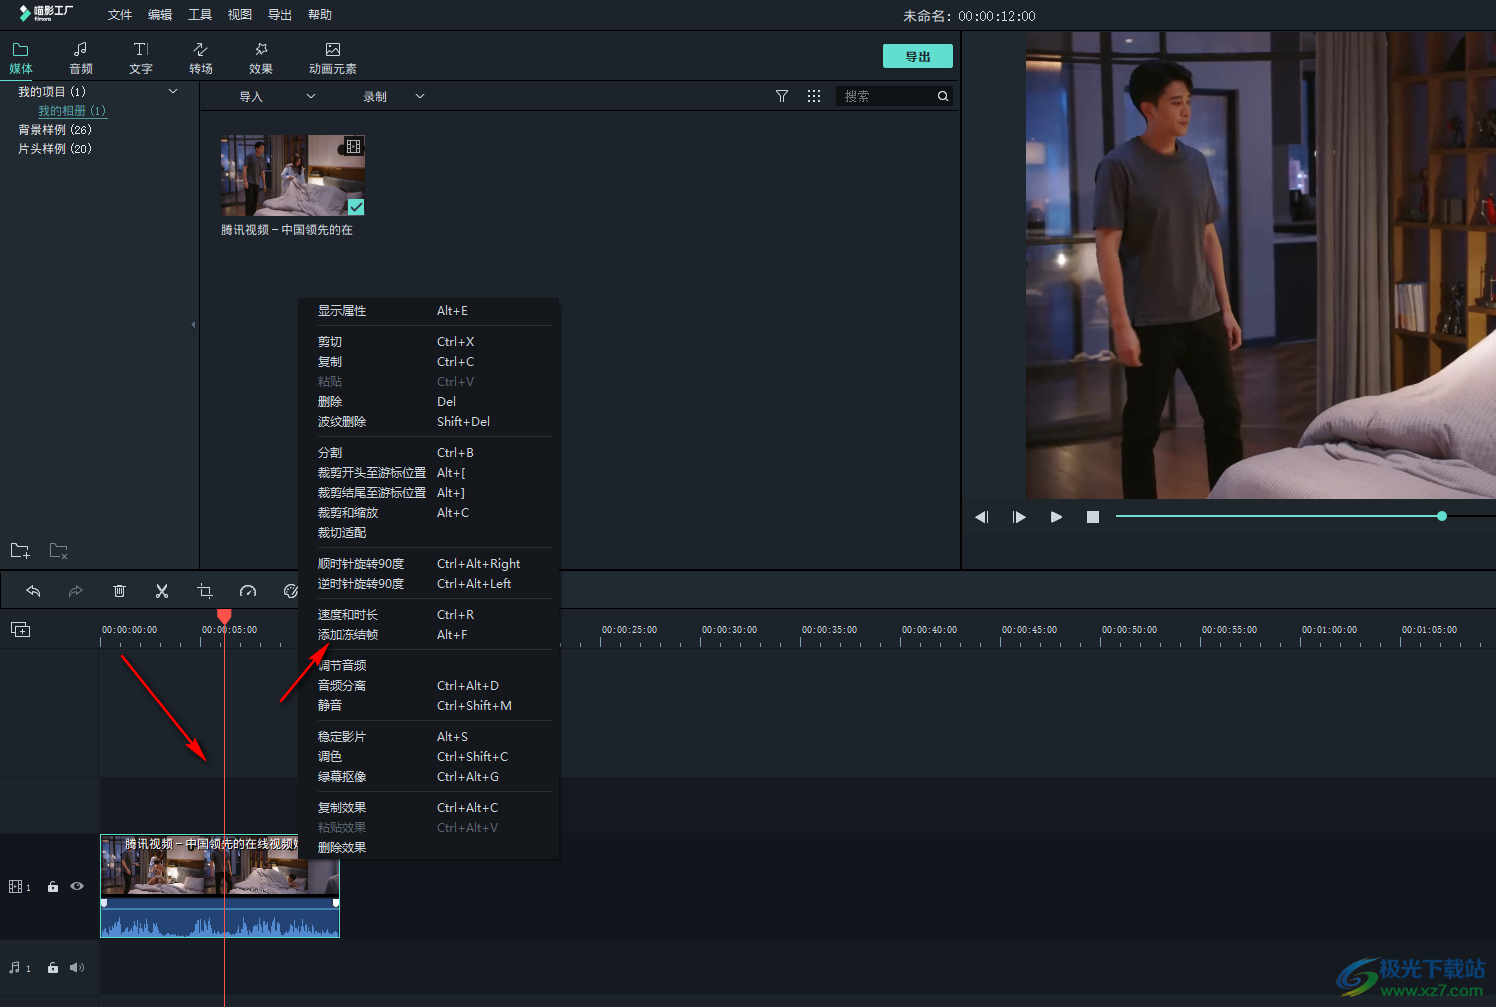Image resolution: width=1496 pixels, height=1007 pixels.
Task: Open the speed gauge icon
Action: (x=248, y=591)
